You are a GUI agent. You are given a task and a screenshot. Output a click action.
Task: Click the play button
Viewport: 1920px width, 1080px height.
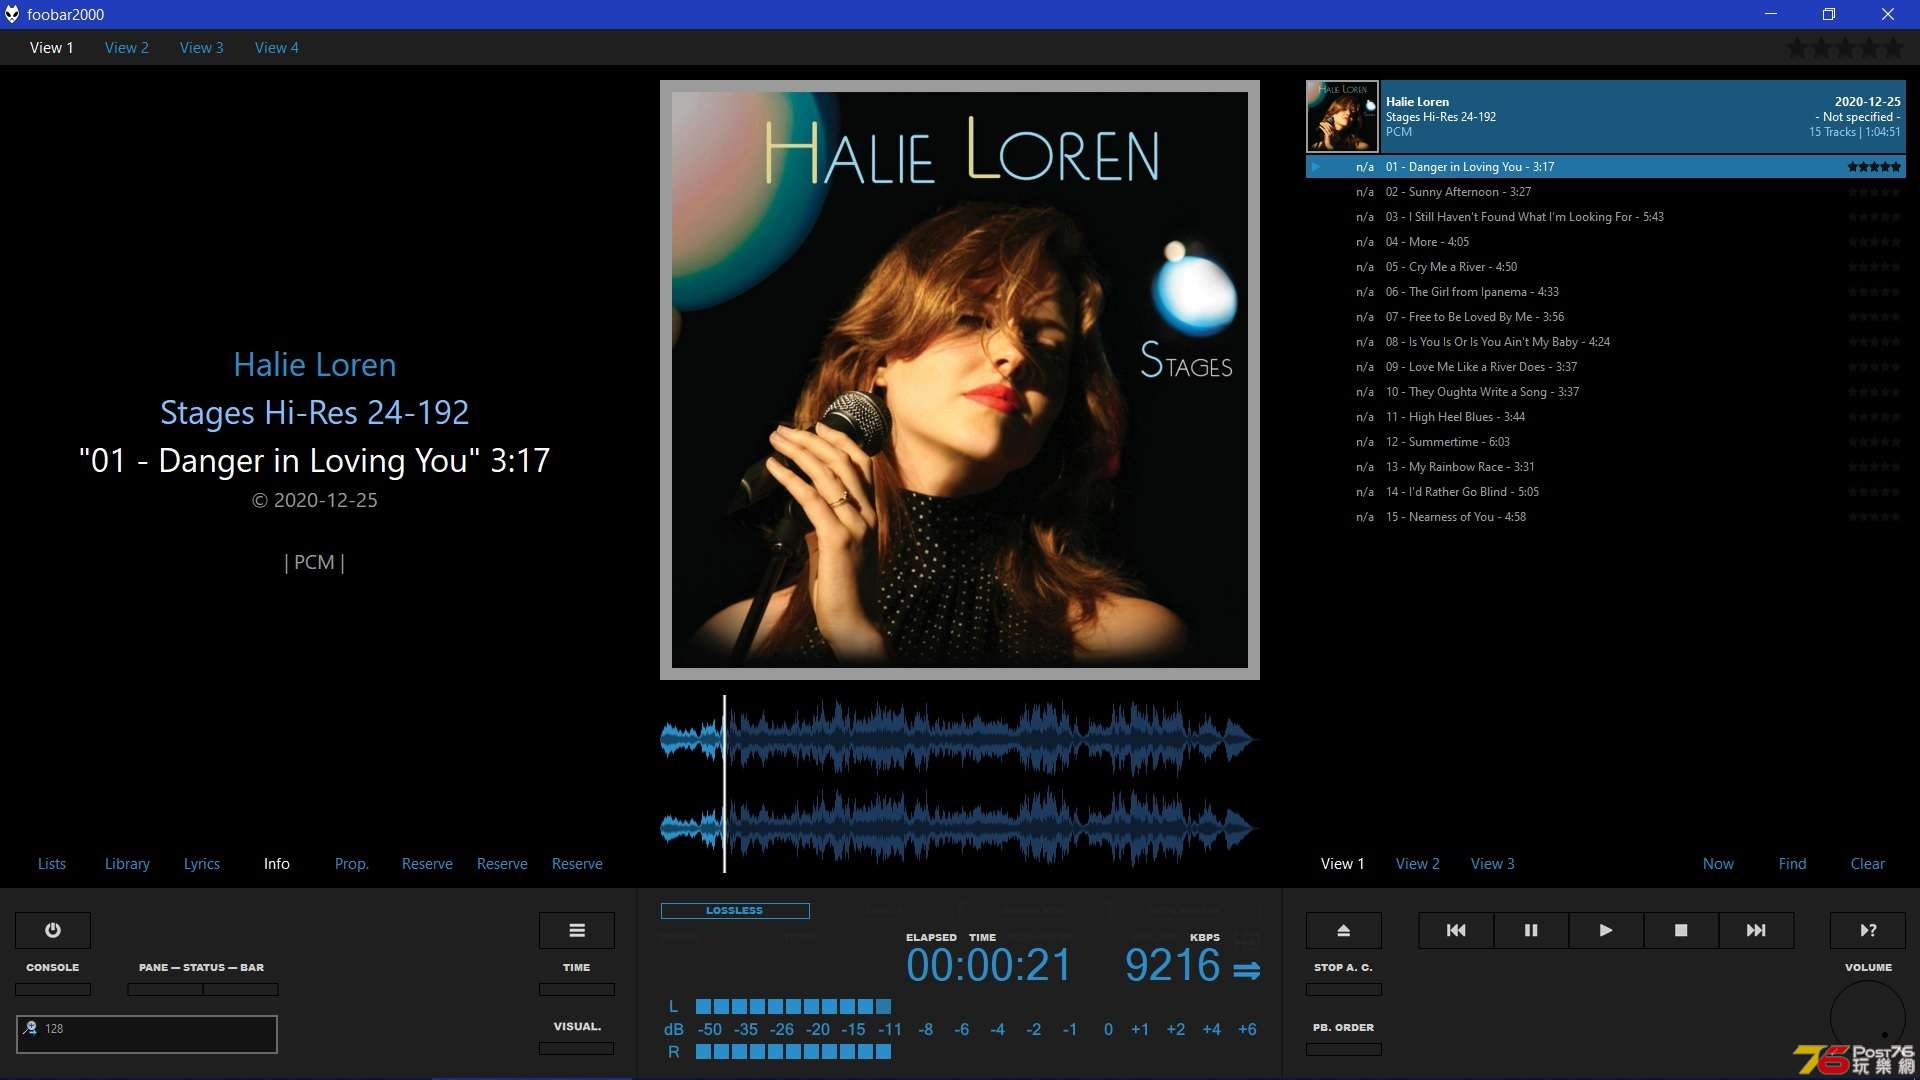(1606, 930)
